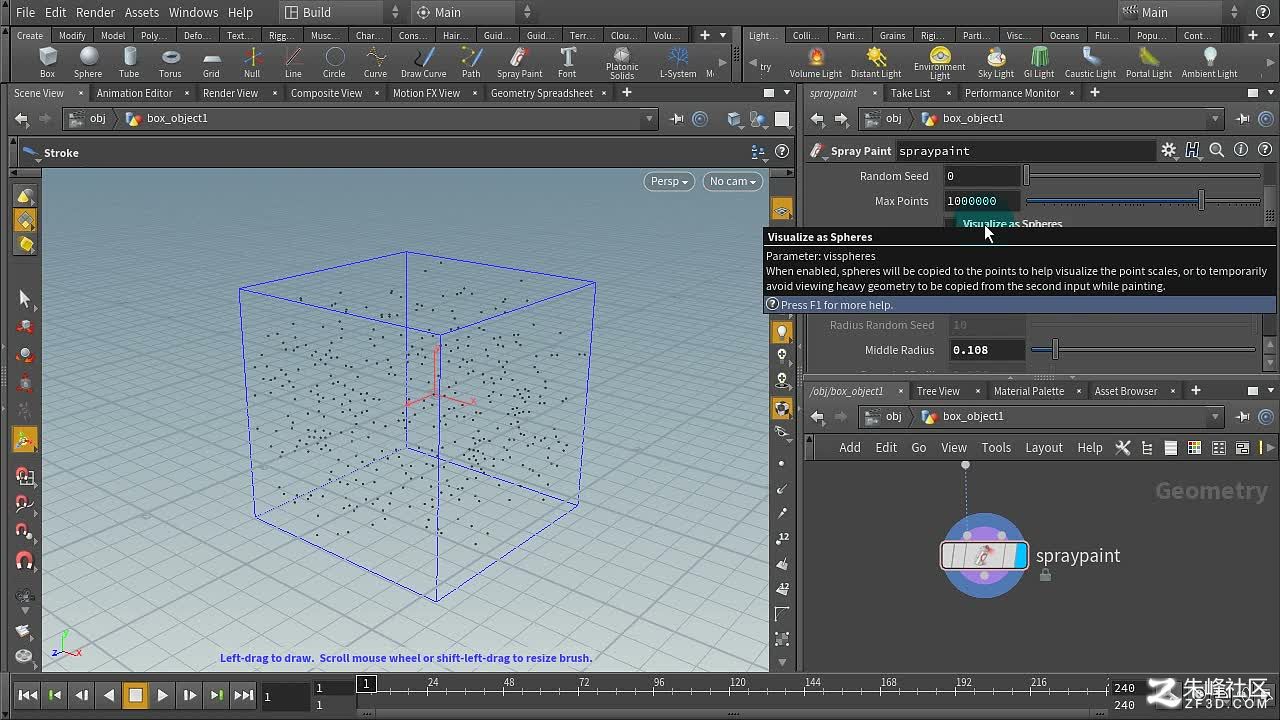The image size is (1280, 720).
Task: Switch to the Performance Monitor tab
Action: [x=1012, y=93]
